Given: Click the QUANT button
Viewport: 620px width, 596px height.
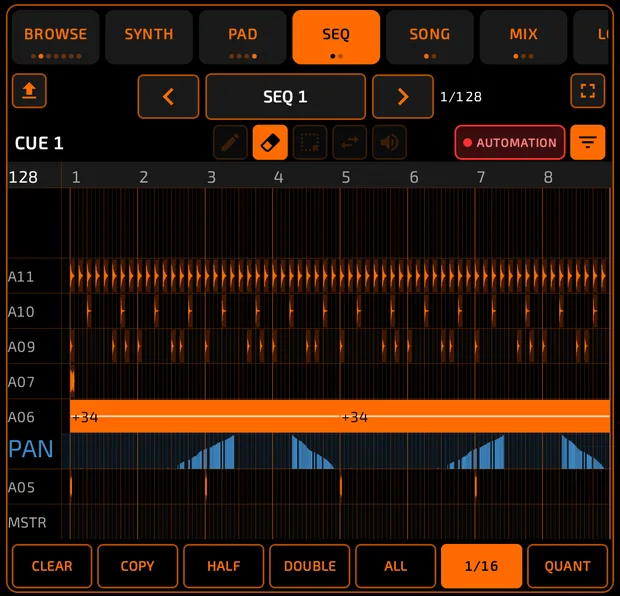Looking at the screenshot, I should tap(567, 566).
